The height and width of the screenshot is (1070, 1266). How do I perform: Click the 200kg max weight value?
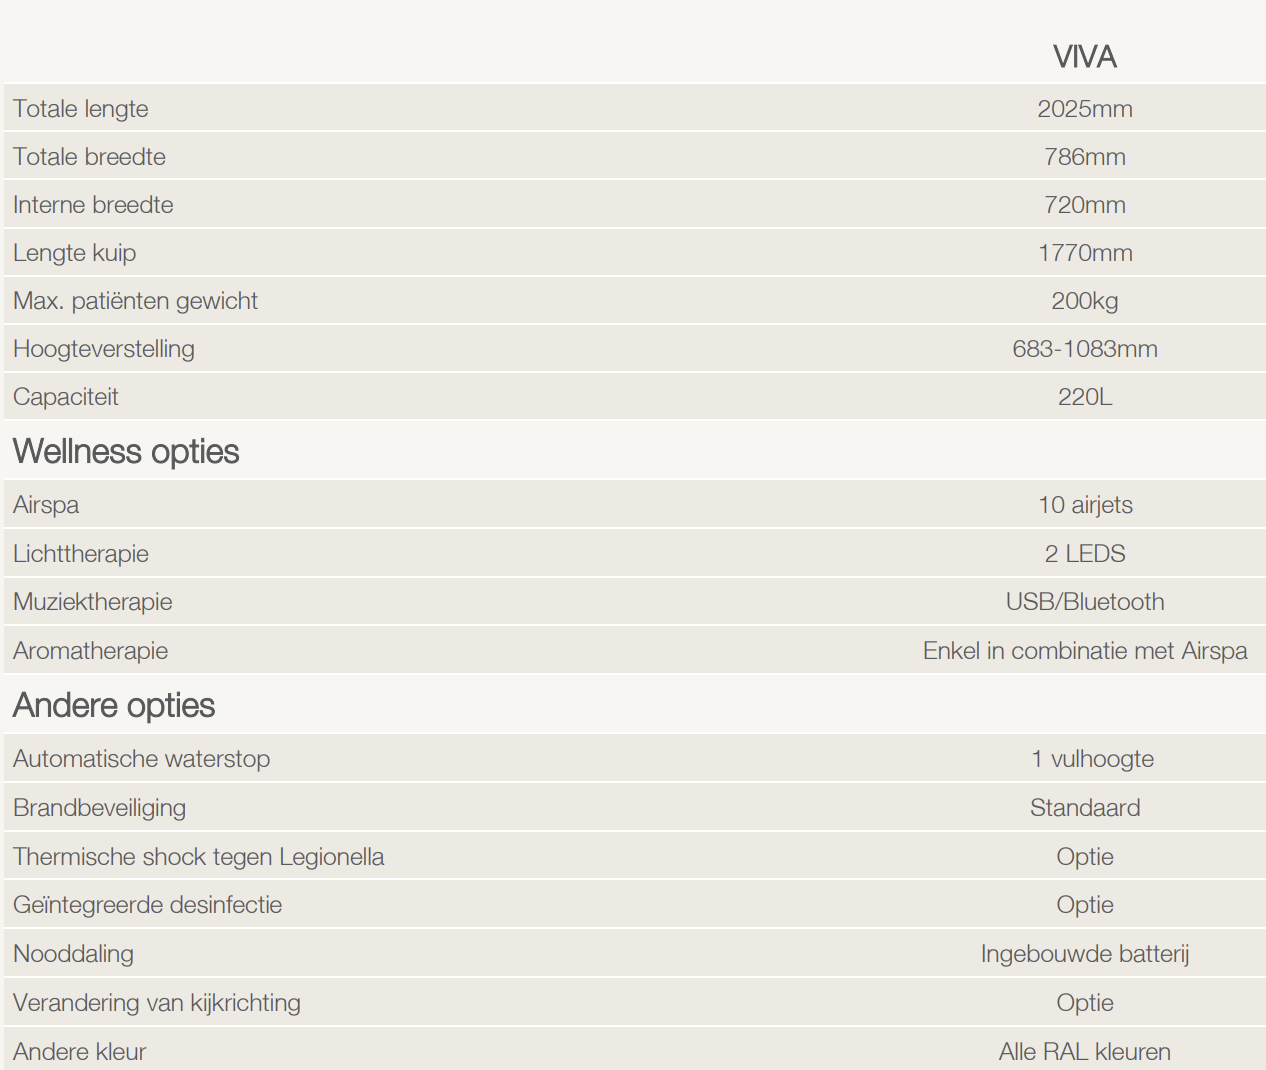[1084, 301]
